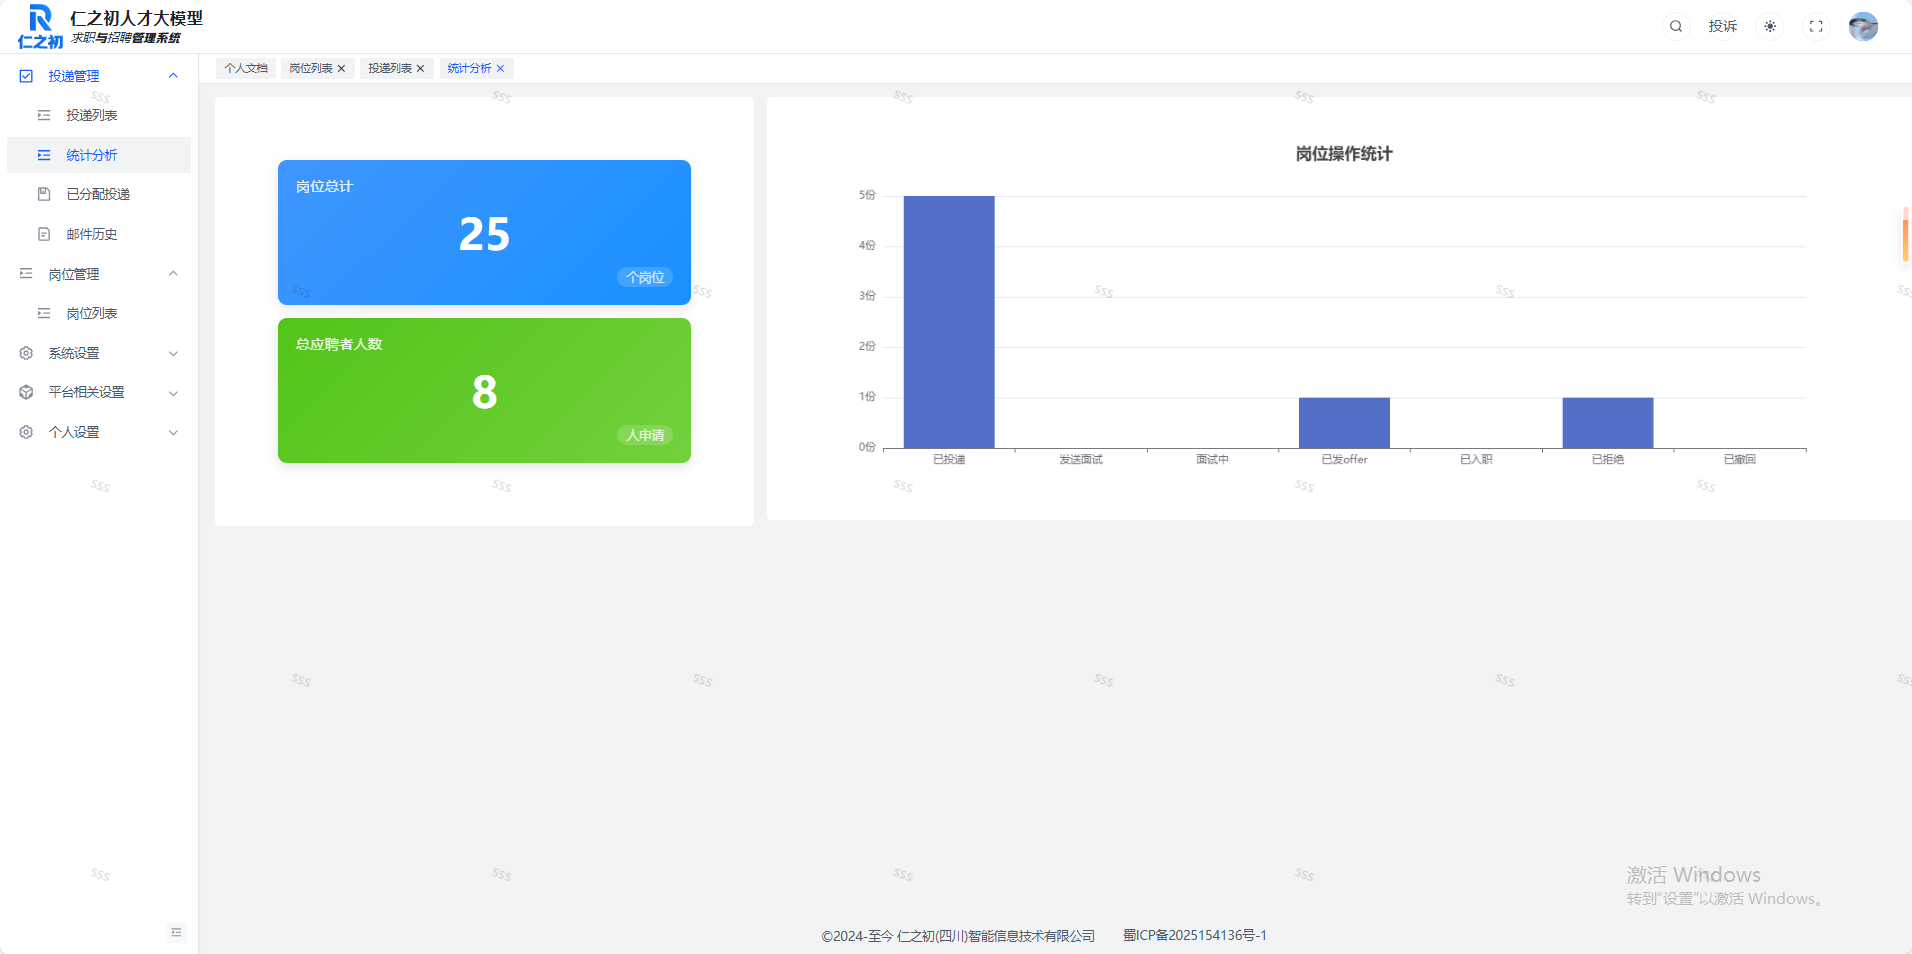Open 已分配投递 in sidebar
This screenshot has height=954, width=1912.
click(98, 194)
